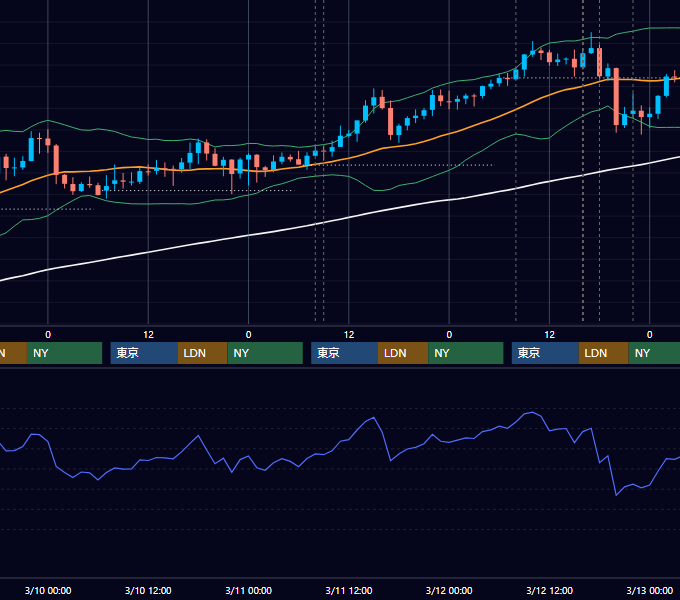Click the tall red candlestick before 3/13 00:00

coord(616,97)
